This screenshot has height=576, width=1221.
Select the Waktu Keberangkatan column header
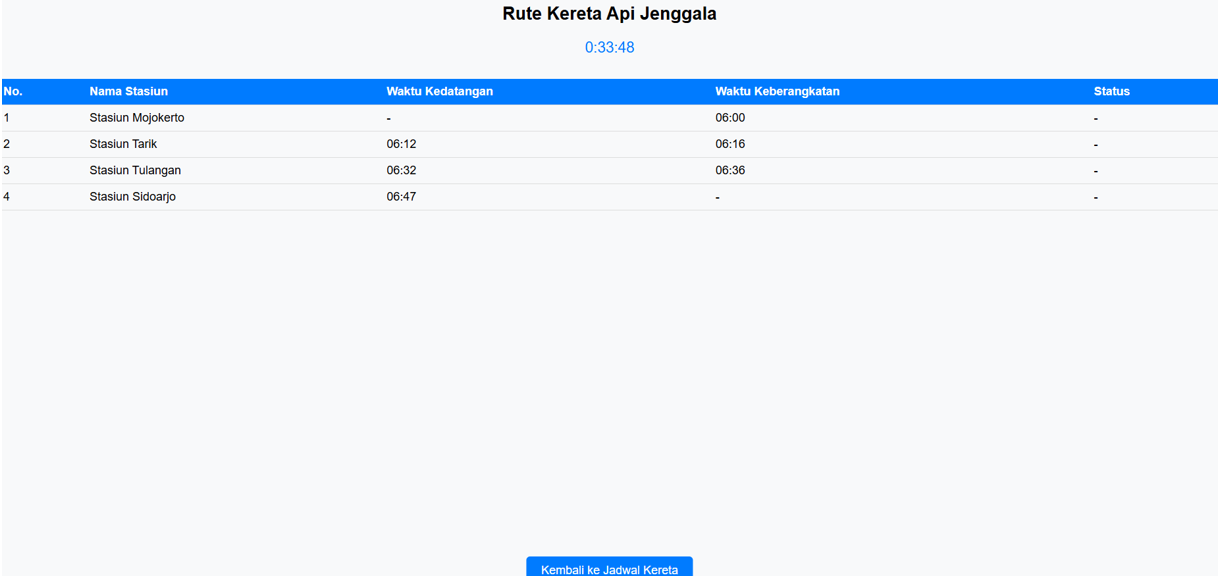click(777, 91)
